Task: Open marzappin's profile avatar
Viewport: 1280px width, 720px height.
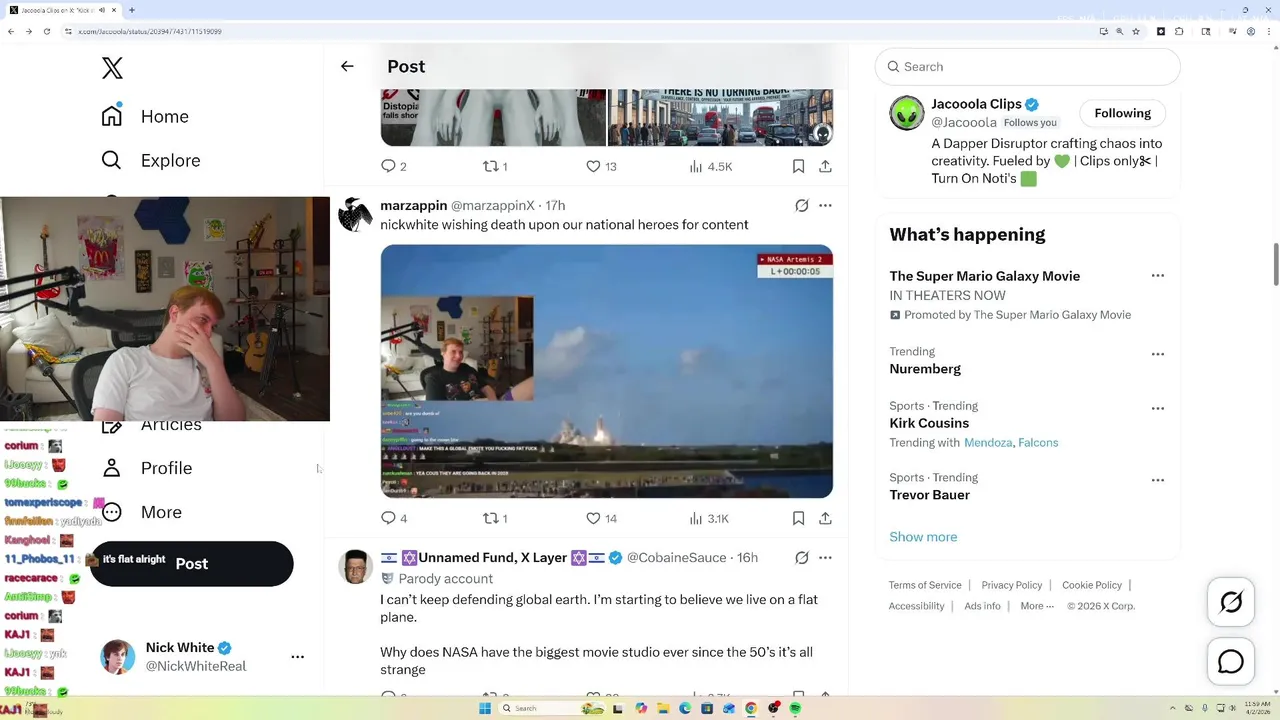Action: 355,214
